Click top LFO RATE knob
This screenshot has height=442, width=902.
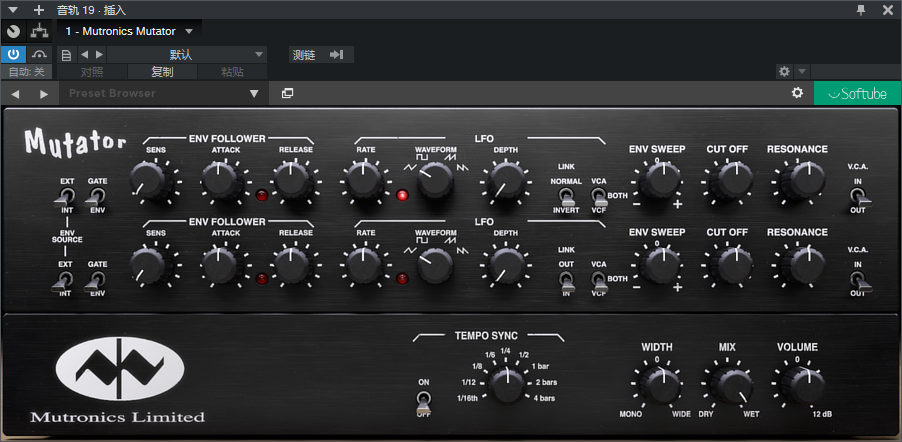(x=365, y=181)
